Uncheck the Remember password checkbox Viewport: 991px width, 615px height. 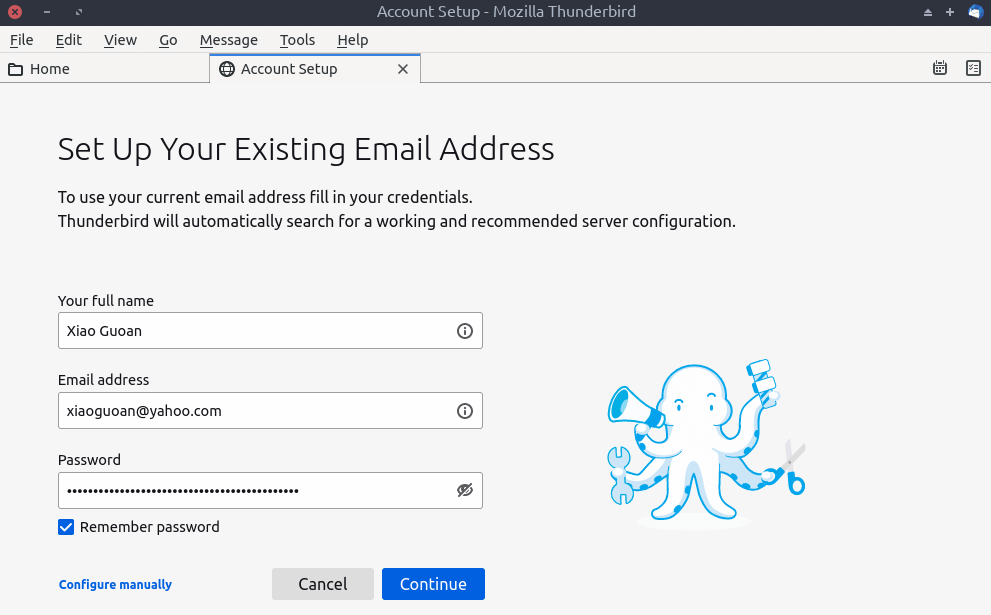66,527
